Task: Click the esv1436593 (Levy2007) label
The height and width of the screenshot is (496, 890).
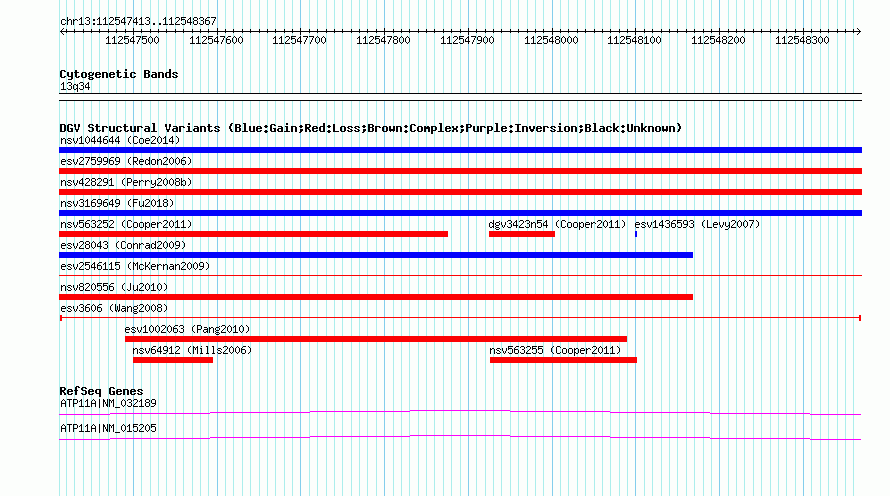Action: [697, 224]
